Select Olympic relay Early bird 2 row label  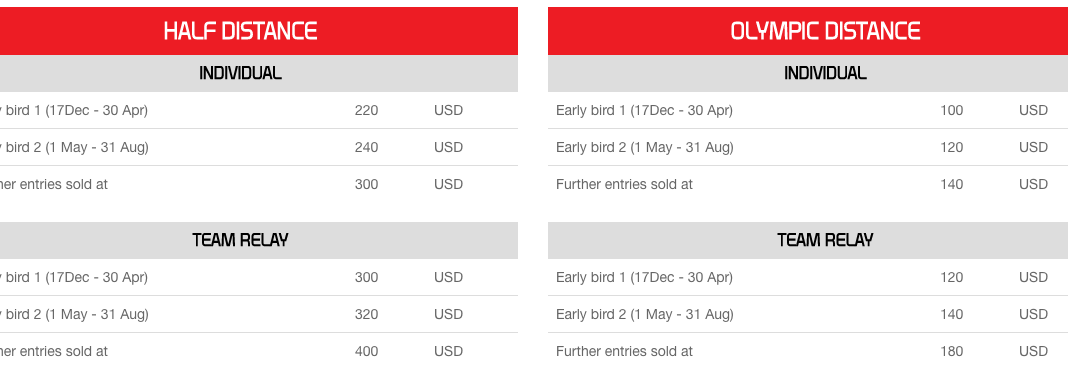[644, 314]
